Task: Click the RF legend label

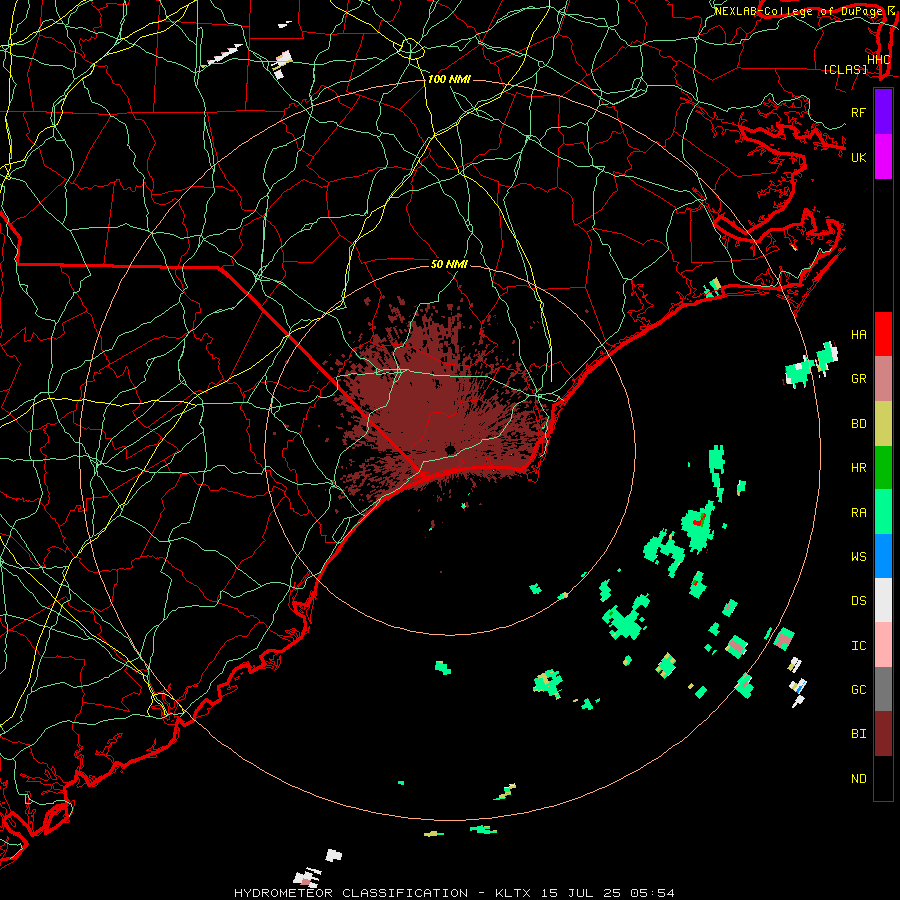Action: [858, 112]
